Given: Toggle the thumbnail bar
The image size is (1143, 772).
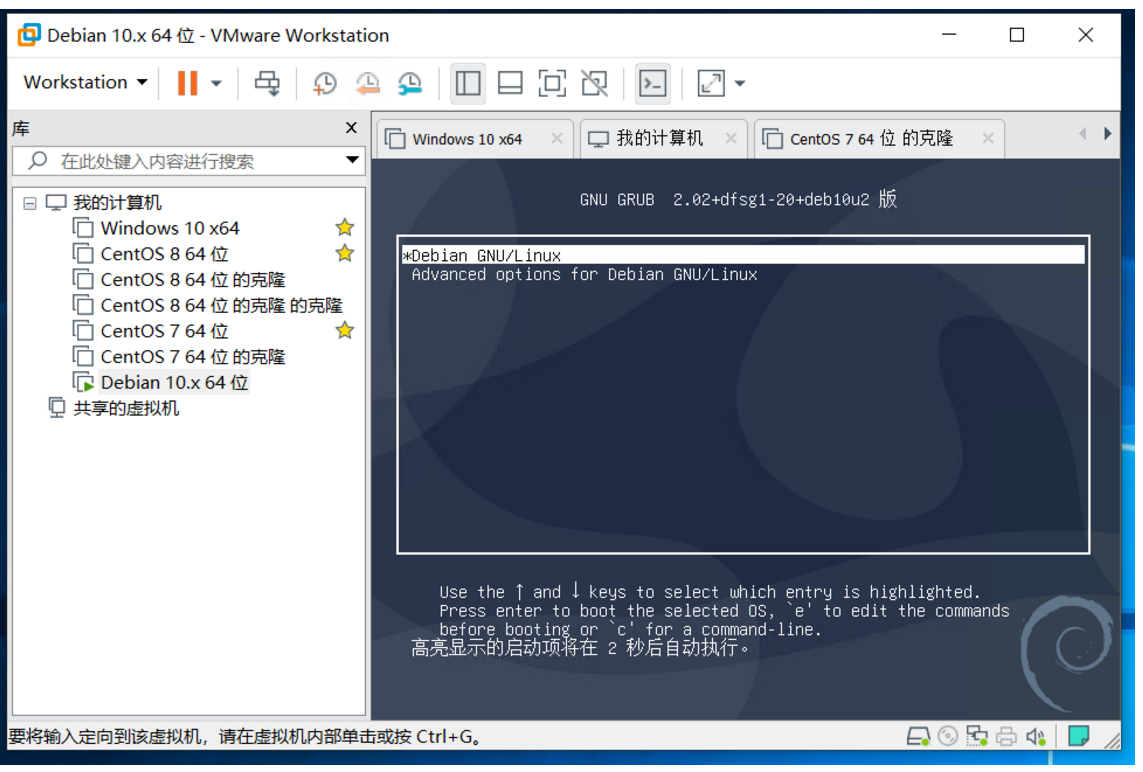Looking at the screenshot, I should click(510, 83).
